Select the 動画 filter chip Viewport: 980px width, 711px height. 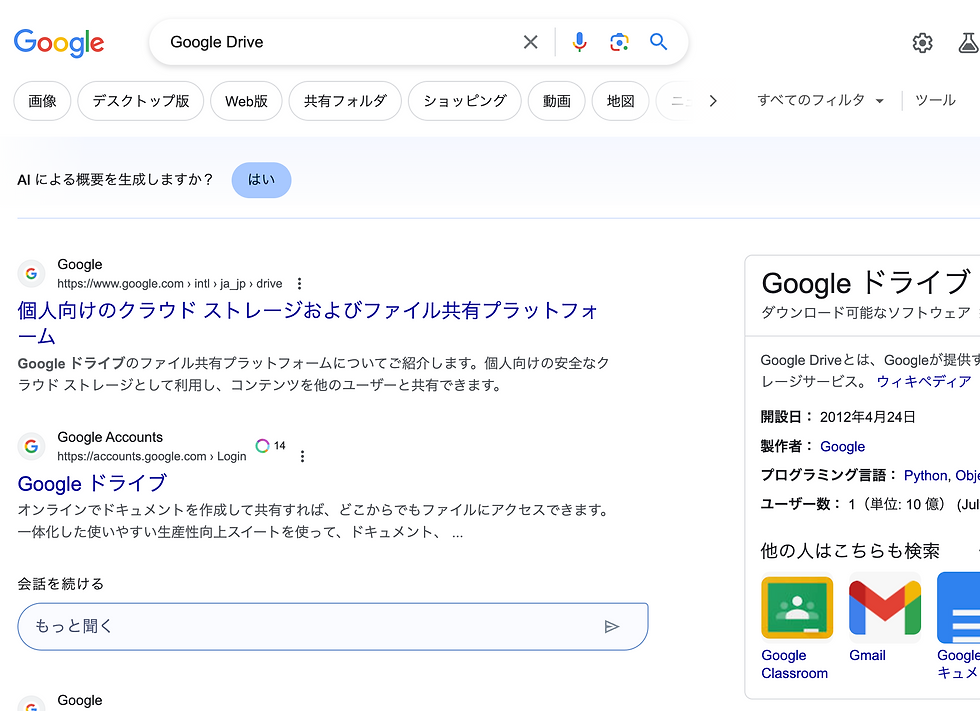tap(556, 101)
